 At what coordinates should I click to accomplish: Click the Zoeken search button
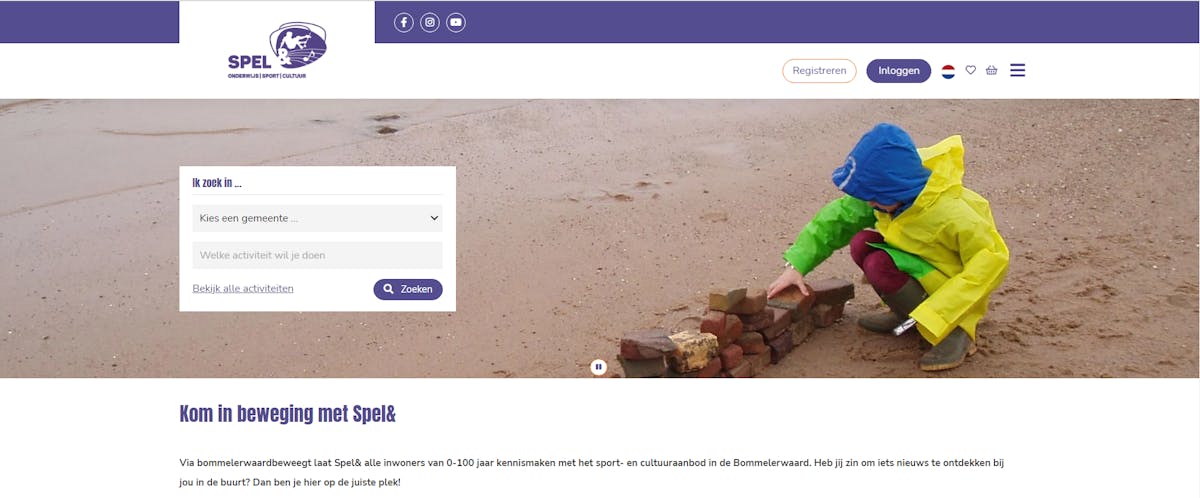point(408,289)
